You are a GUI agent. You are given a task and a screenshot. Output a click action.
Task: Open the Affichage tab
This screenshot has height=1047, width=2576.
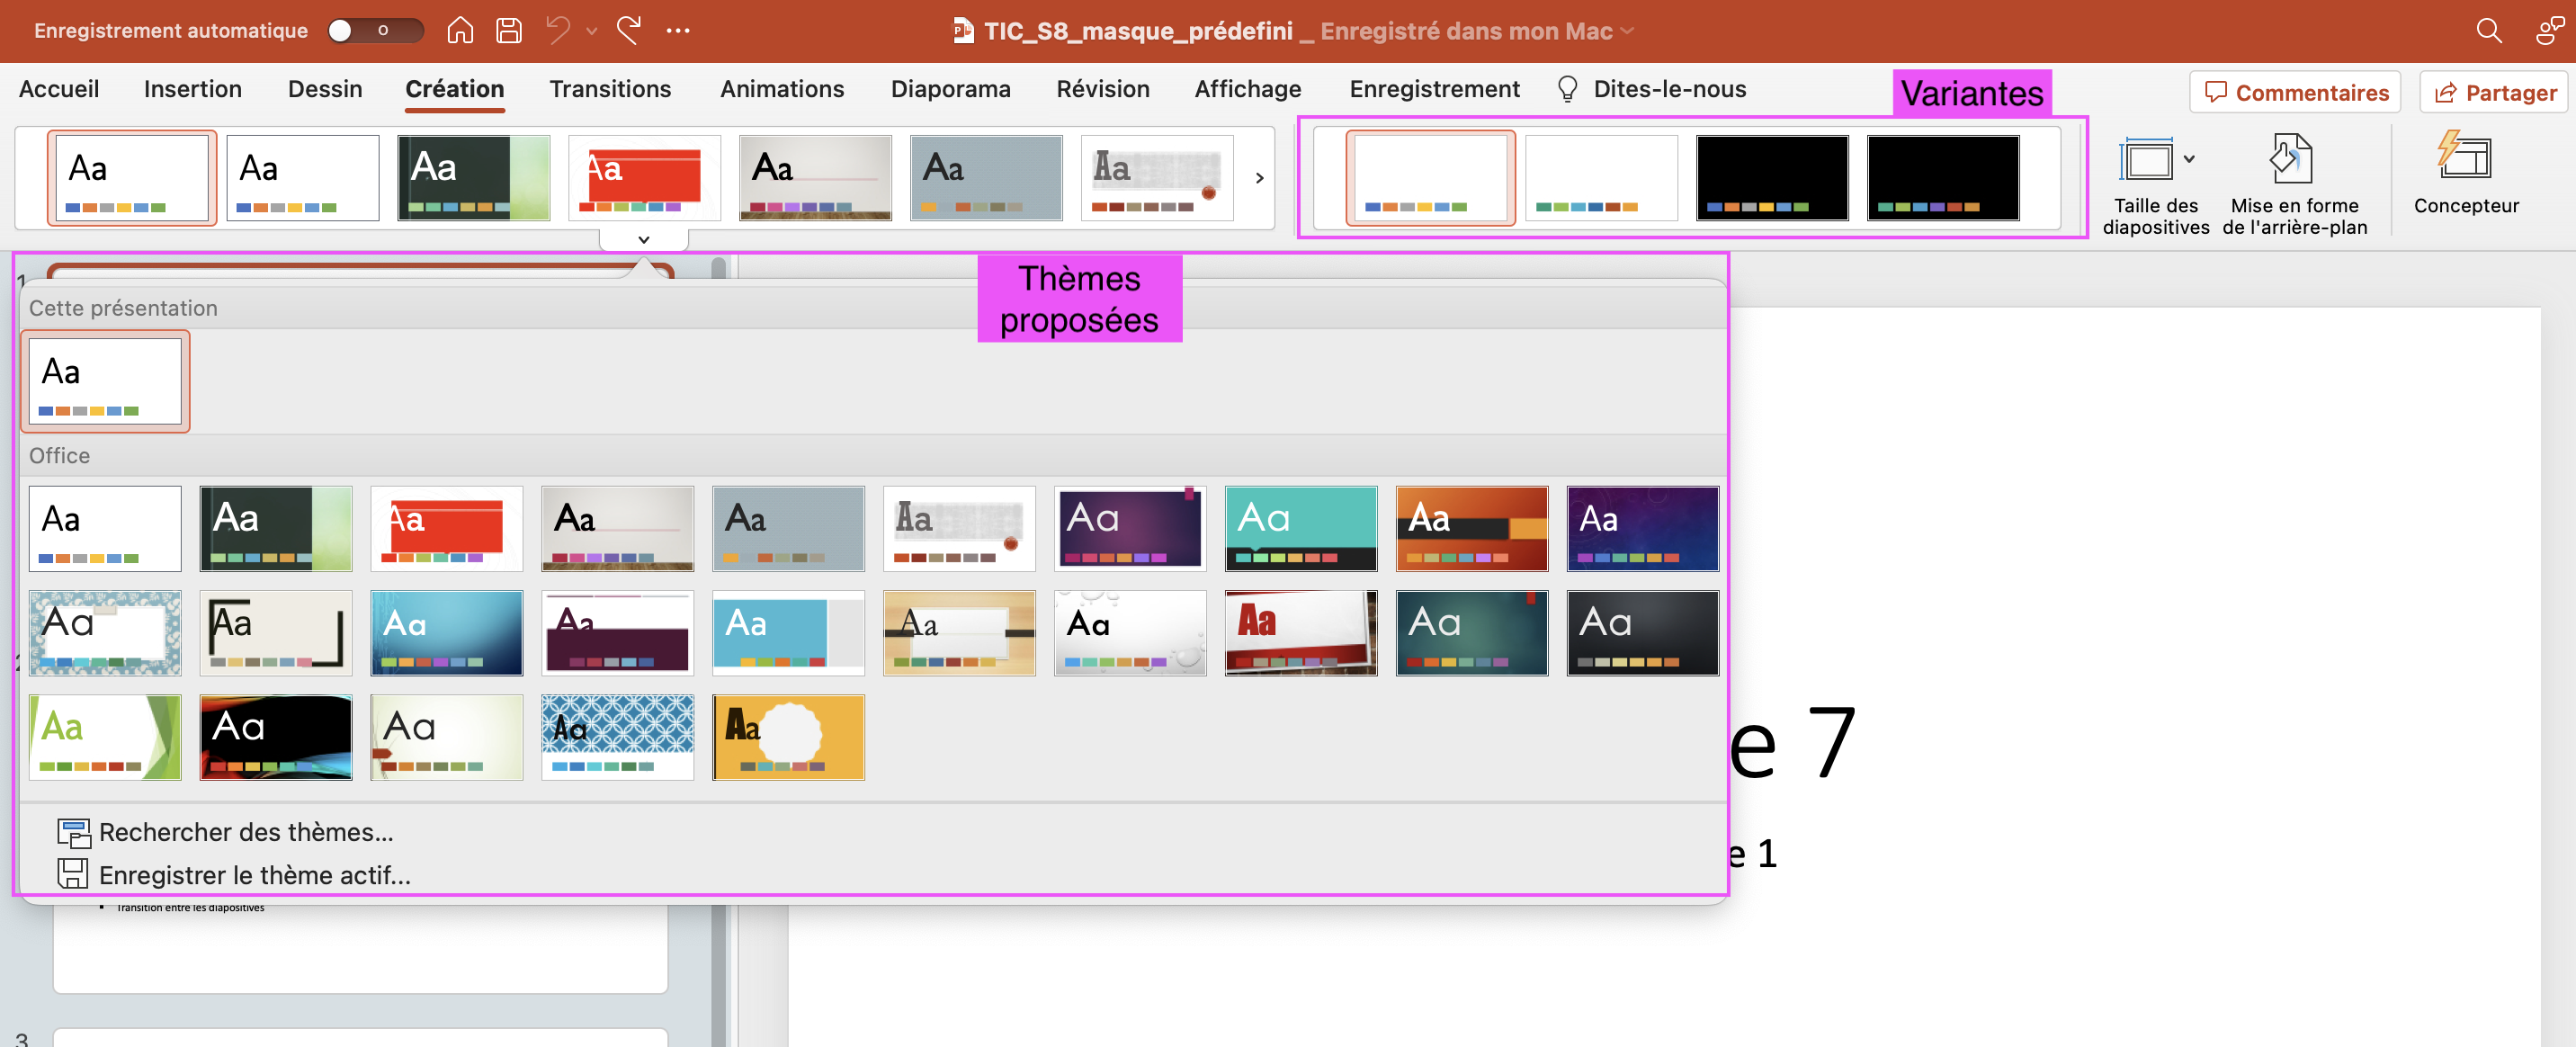click(x=1248, y=89)
